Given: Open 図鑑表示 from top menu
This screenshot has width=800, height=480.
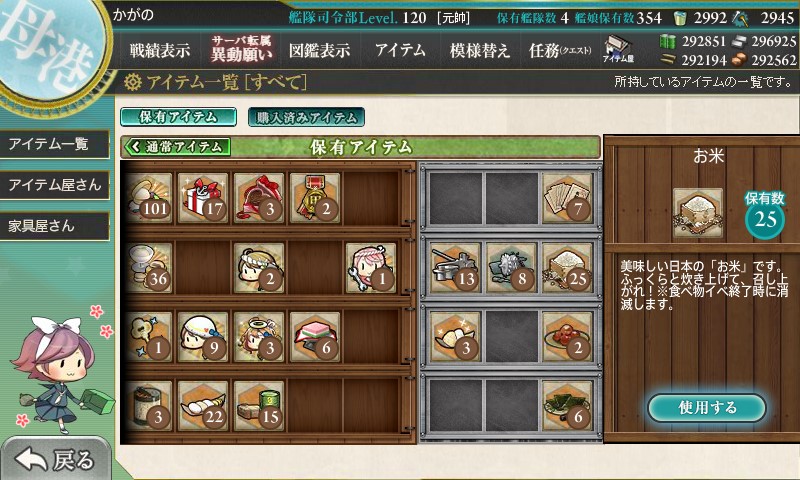Looking at the screenshot, I should pyautogui.click(x=319, y=50).
